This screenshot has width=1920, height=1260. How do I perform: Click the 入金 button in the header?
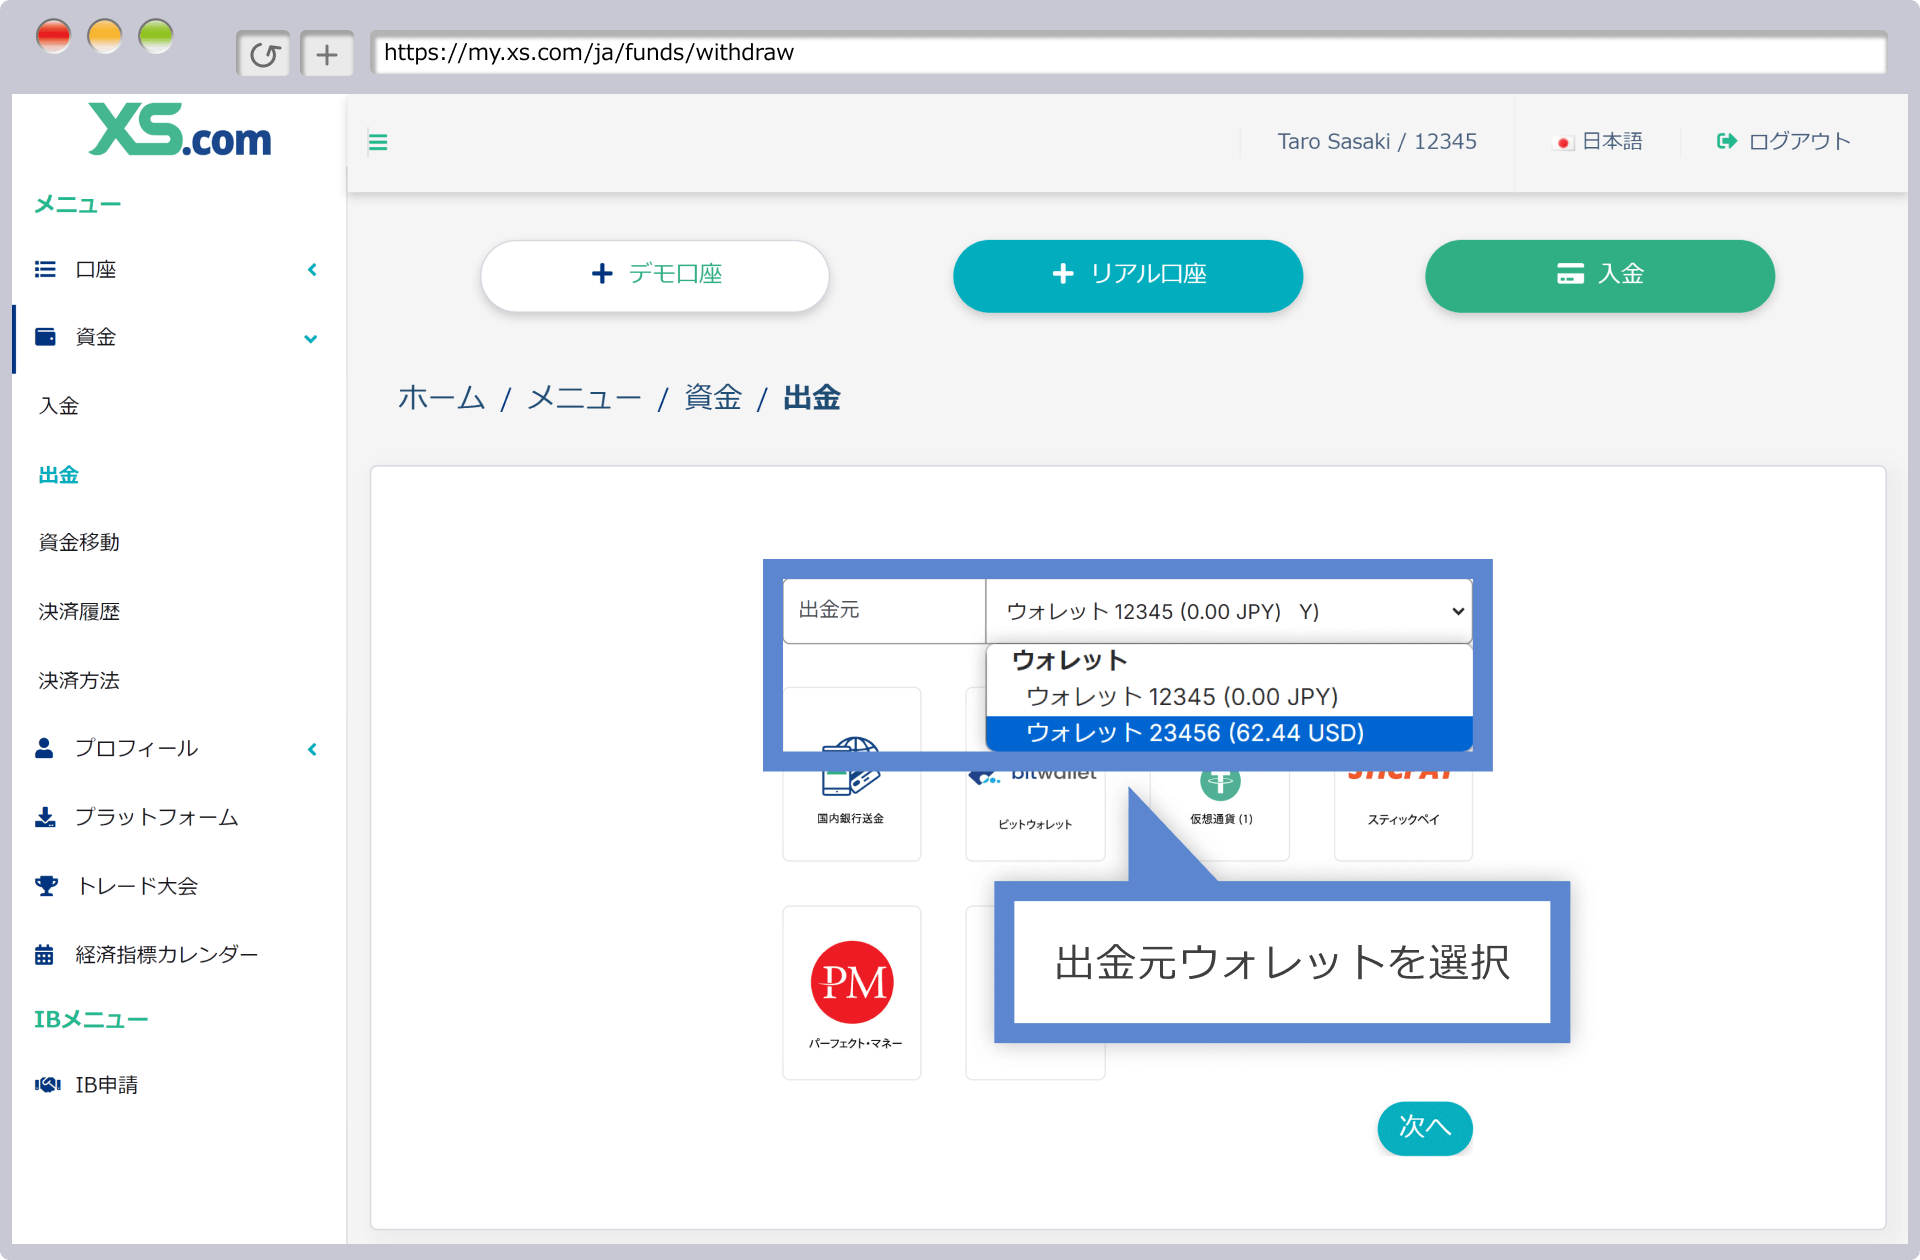click(x=1600, y=274)
